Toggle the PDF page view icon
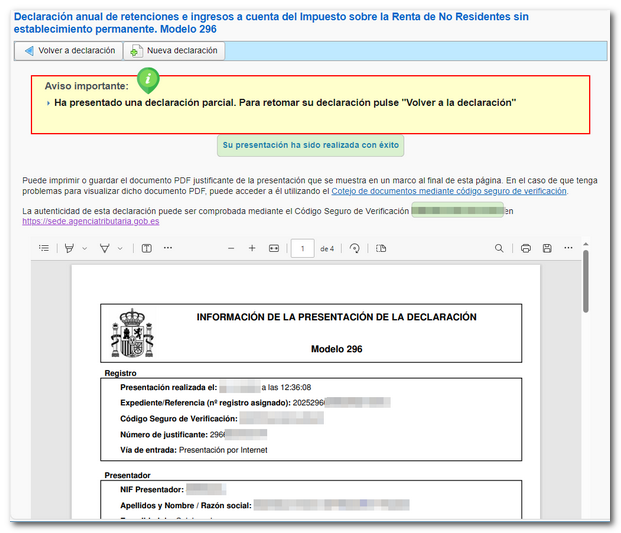 click(146, 248)
